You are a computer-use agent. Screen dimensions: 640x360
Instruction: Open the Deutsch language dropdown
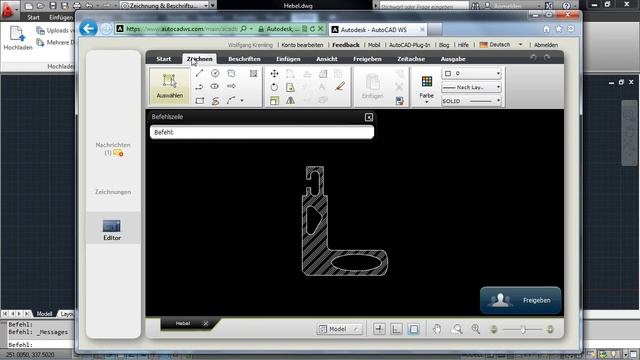tap(501, 44)
